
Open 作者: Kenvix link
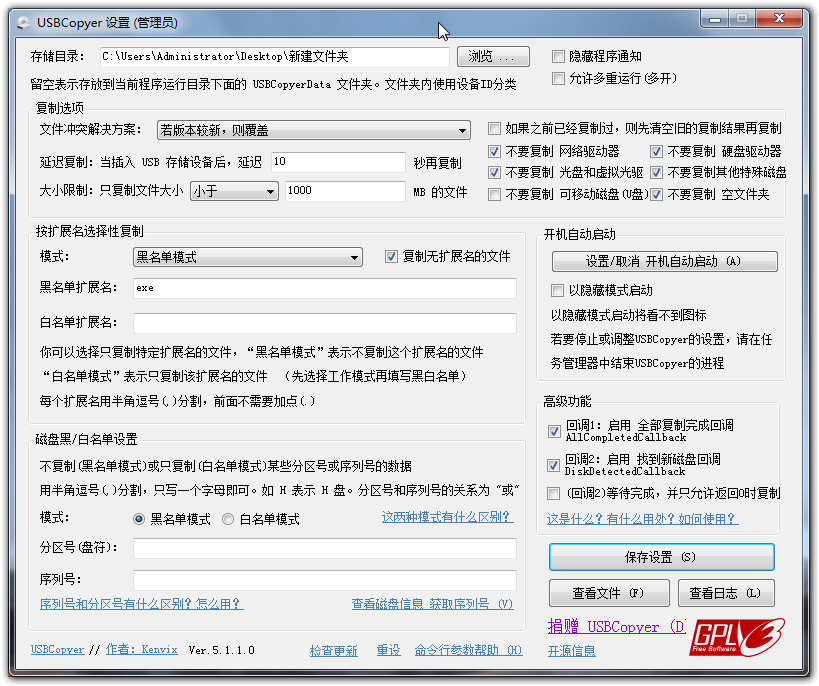point(142,649)
